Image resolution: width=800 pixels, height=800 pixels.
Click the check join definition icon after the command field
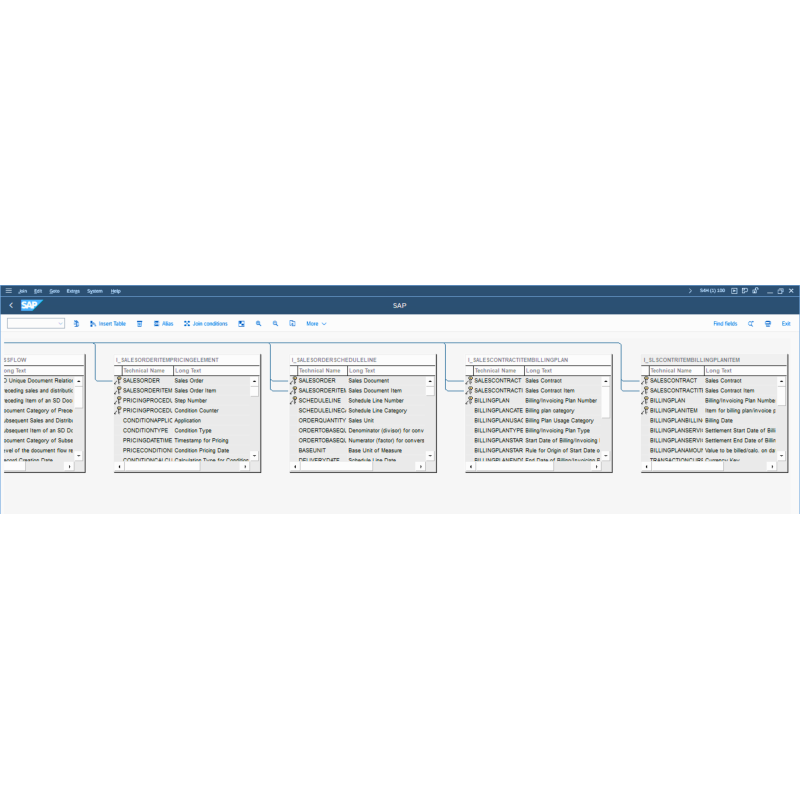(76, 323)
